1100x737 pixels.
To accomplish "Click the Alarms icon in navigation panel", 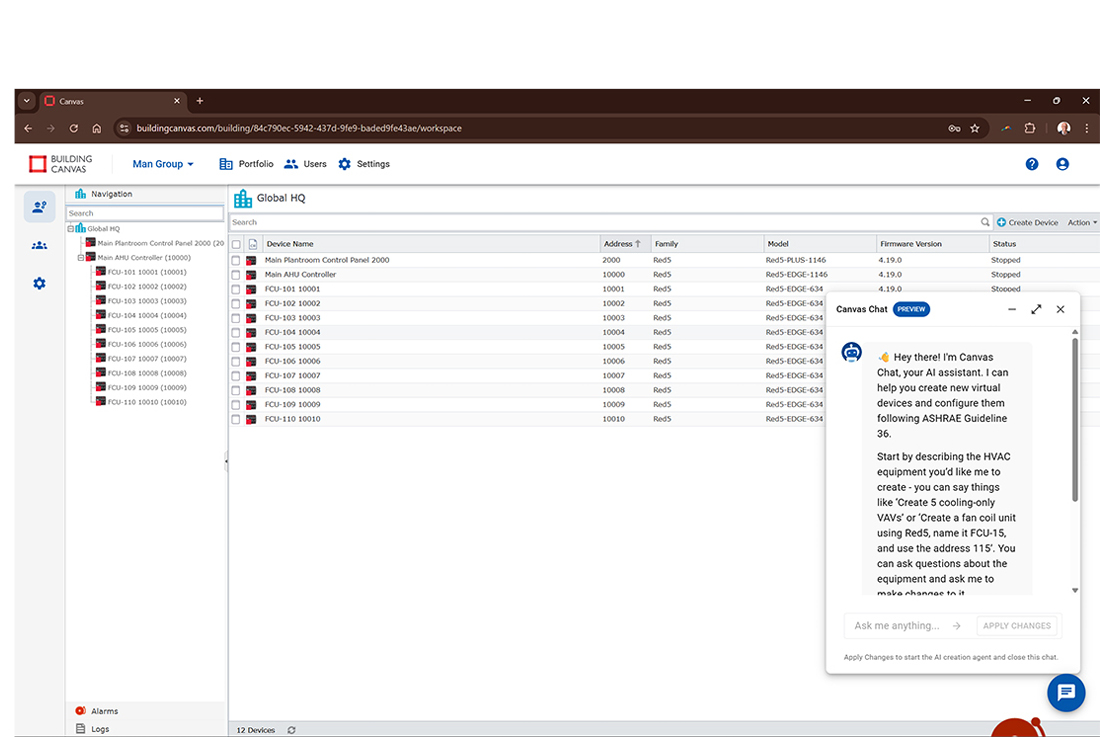I will (x=81, y=711).
